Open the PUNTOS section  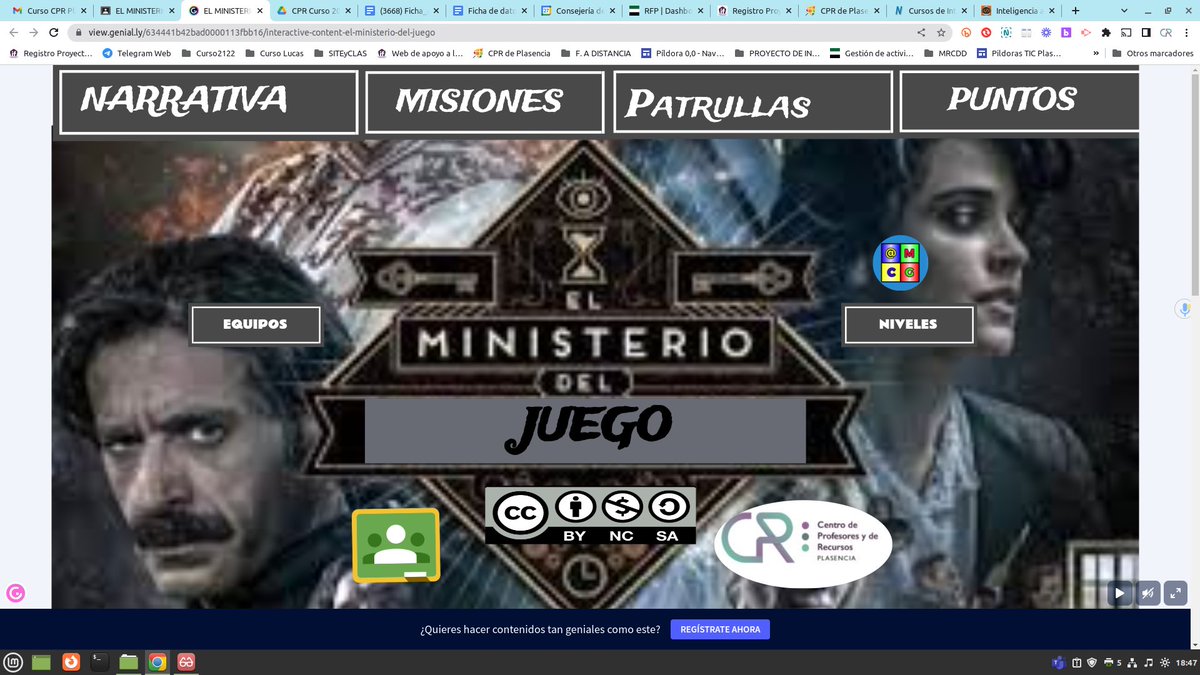[1018, 102]
